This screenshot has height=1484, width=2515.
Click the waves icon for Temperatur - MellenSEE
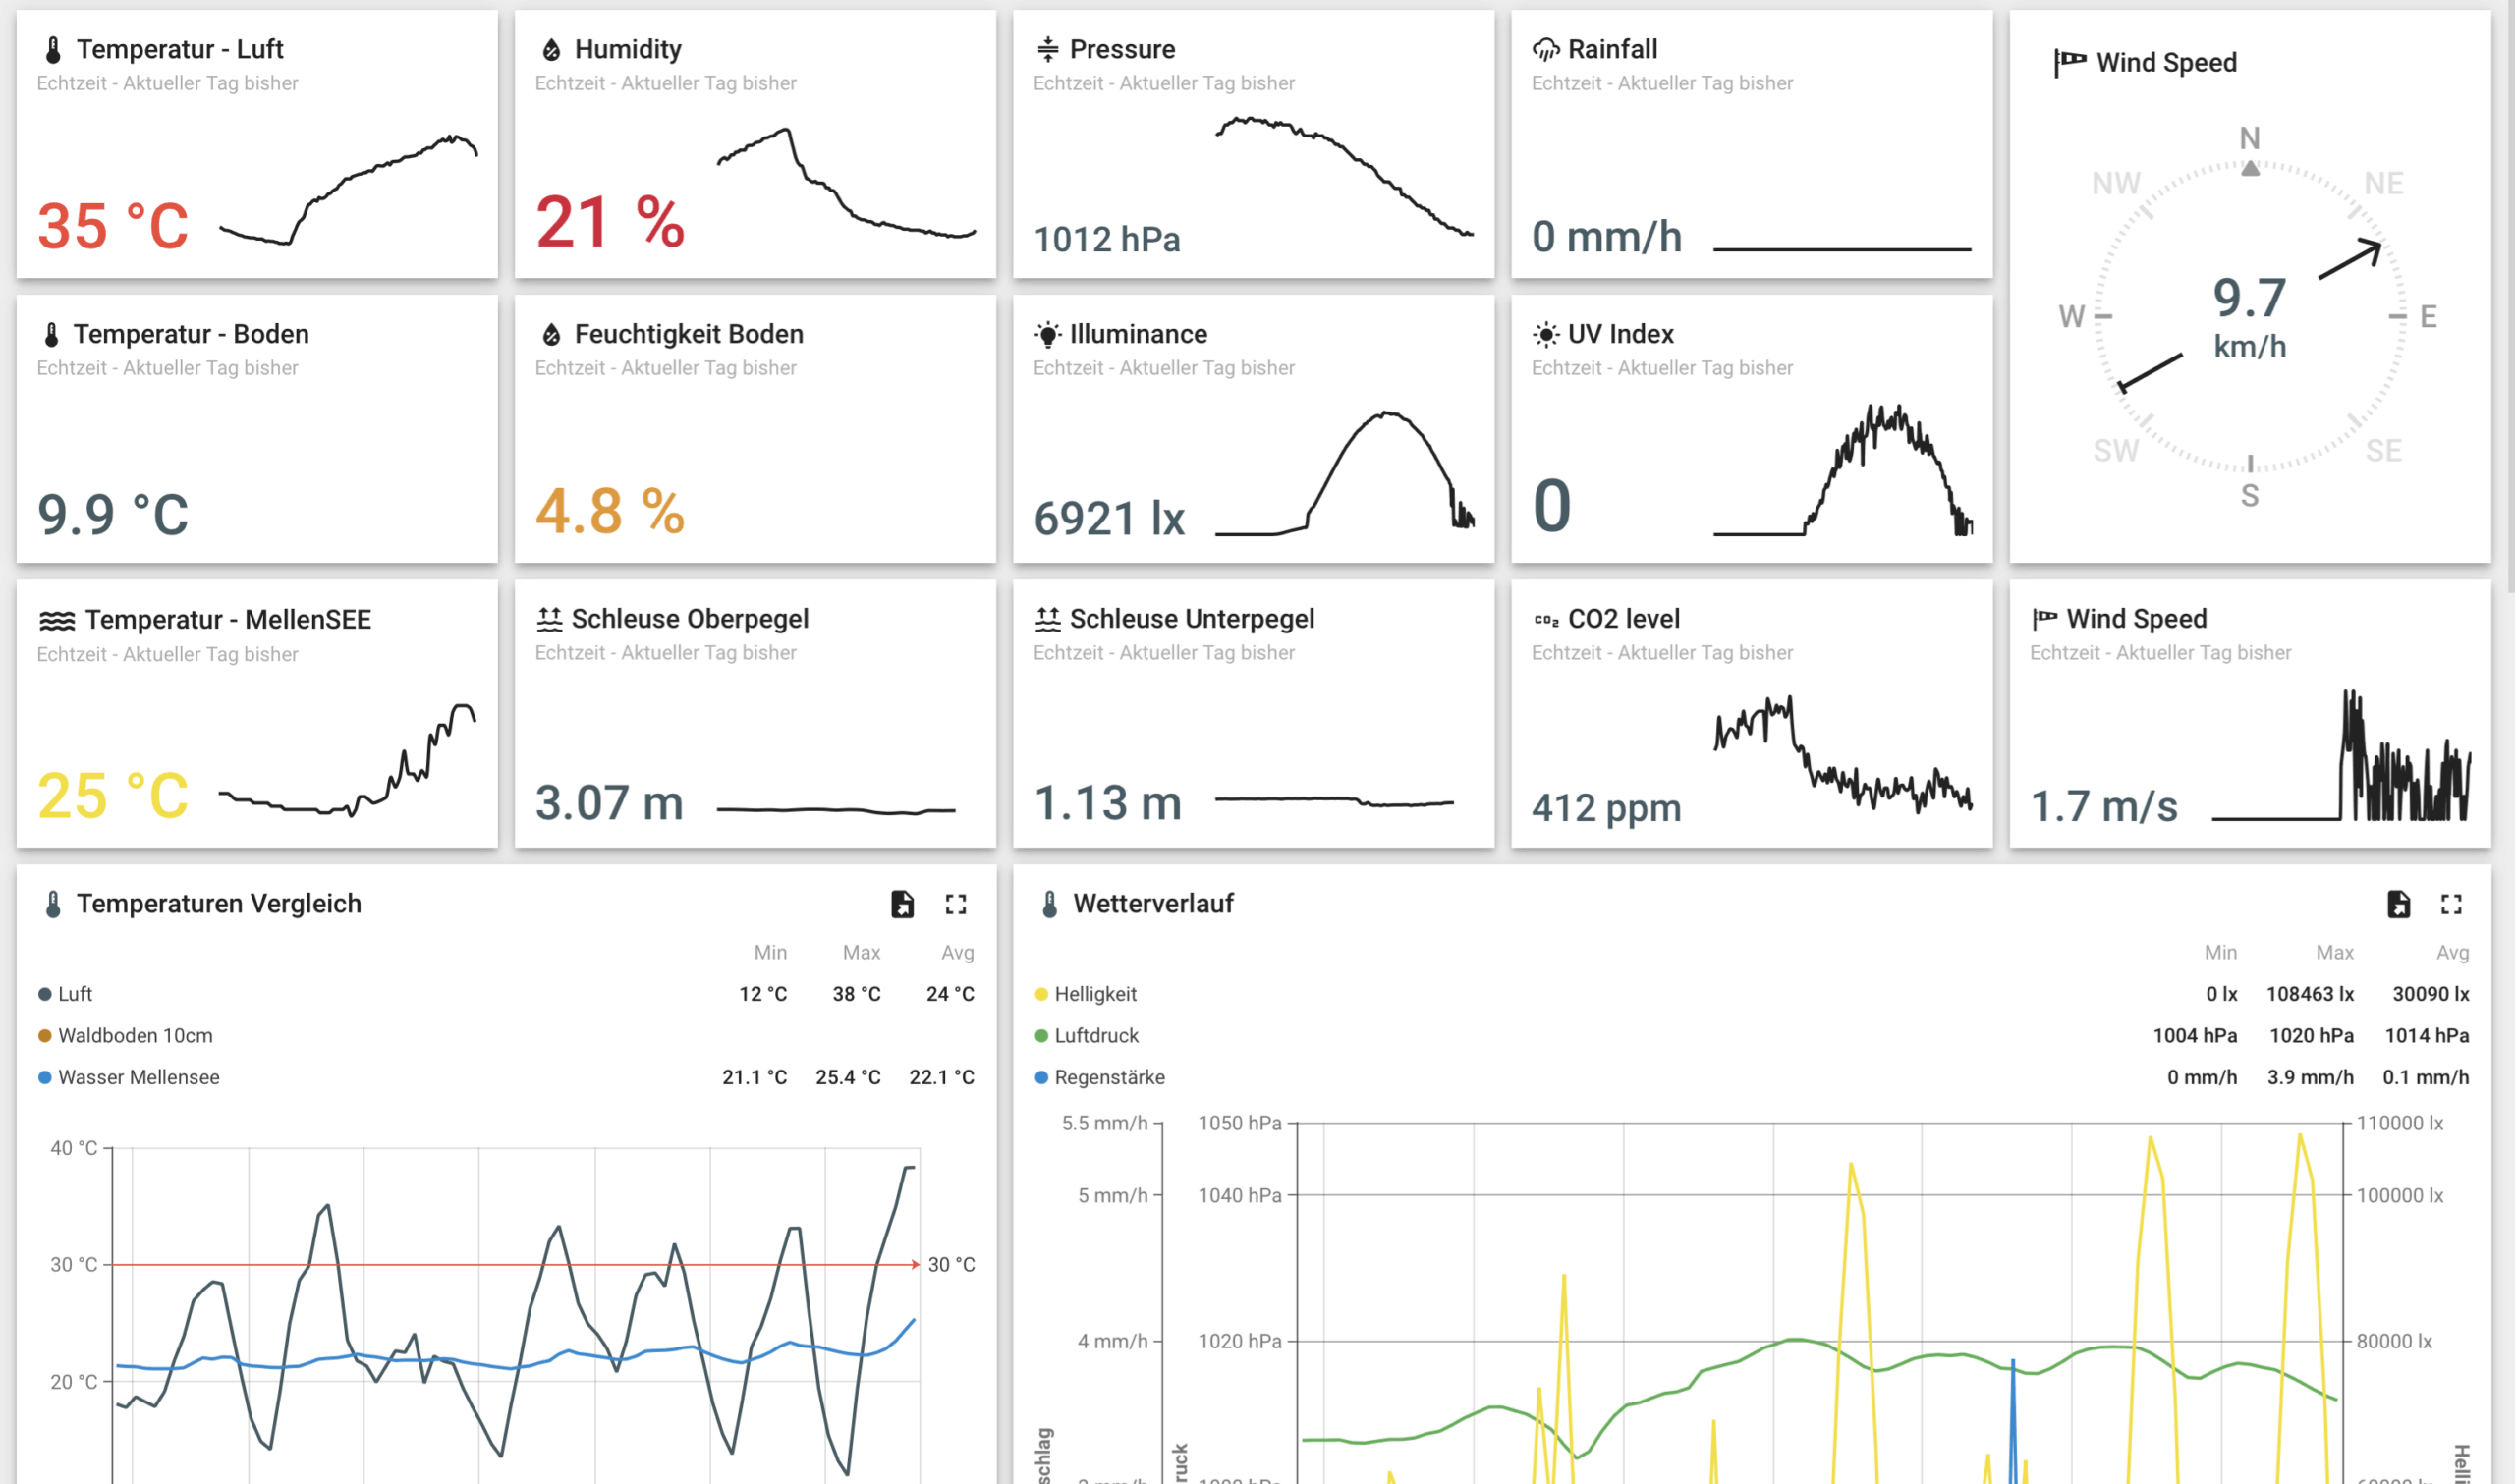(x=57, y=621)
